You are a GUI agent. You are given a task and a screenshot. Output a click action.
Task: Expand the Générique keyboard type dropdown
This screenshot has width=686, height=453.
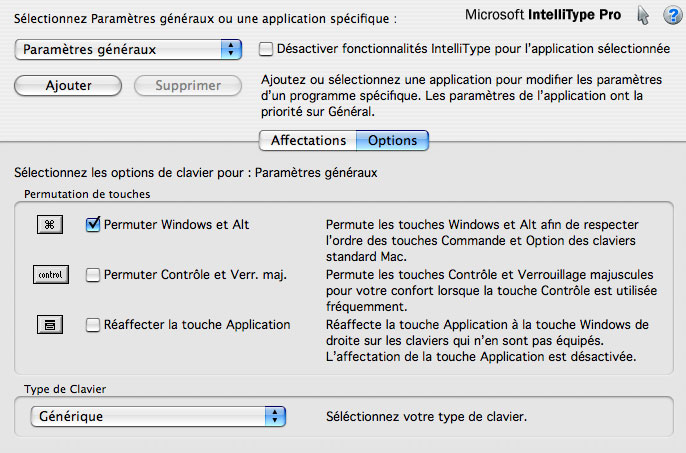(158, 416)
